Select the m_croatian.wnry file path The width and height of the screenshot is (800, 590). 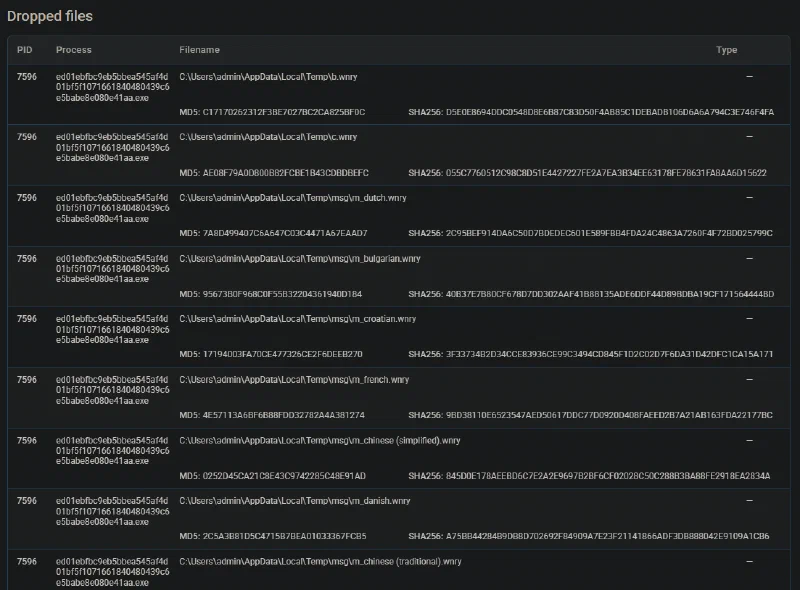click(298, 319)
